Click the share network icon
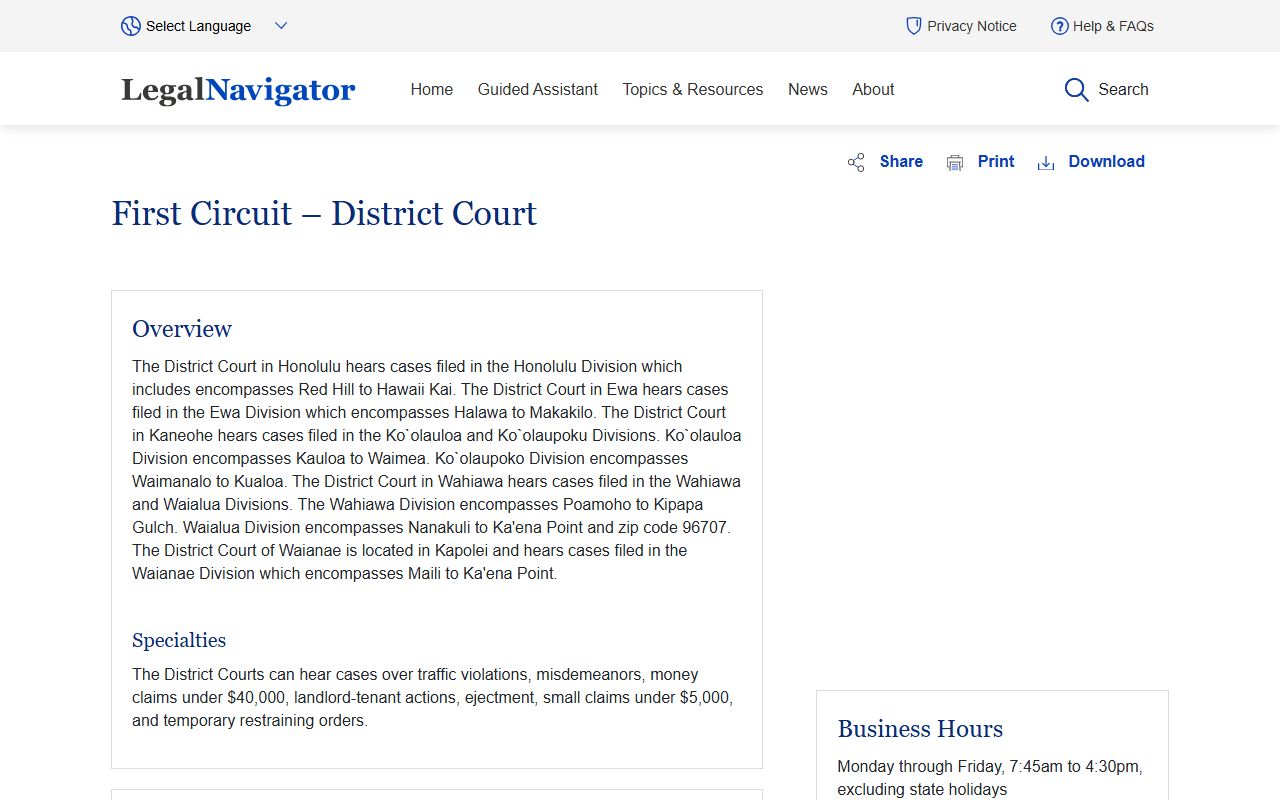 coord(856,163)
